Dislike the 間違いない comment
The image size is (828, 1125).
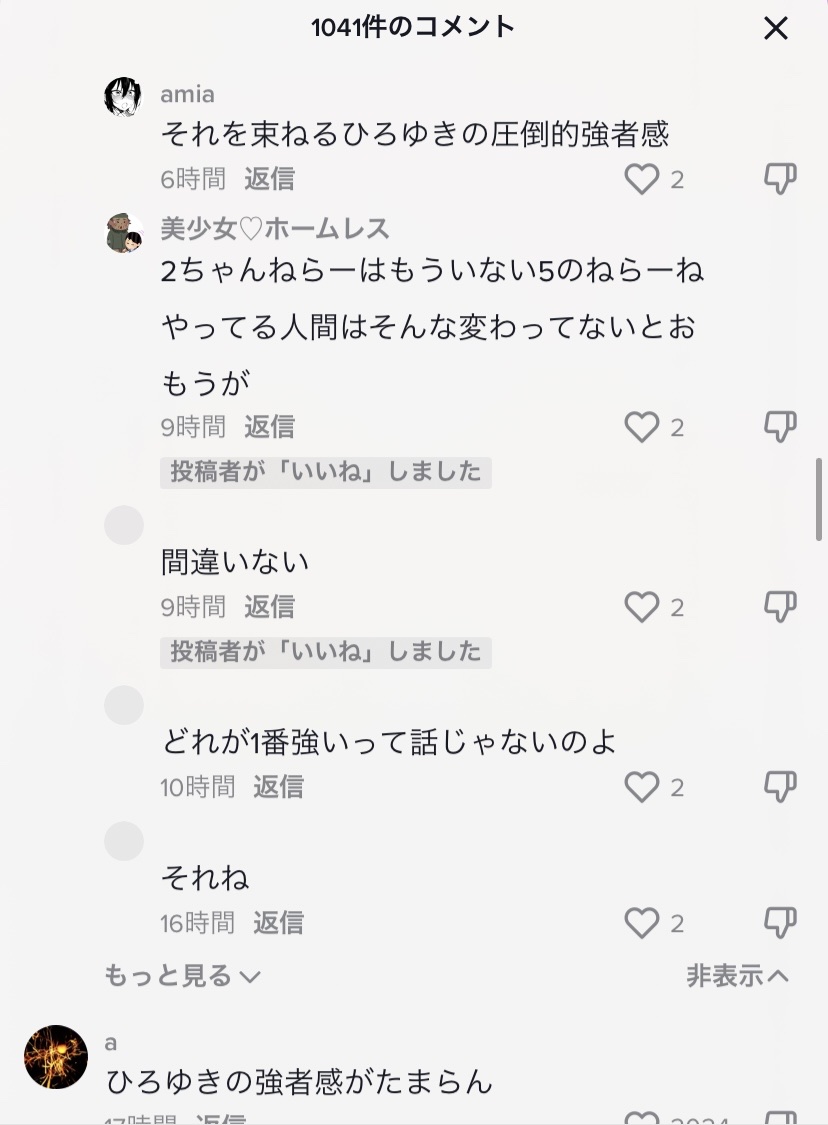pyautogui.click(x=780, y=607)
